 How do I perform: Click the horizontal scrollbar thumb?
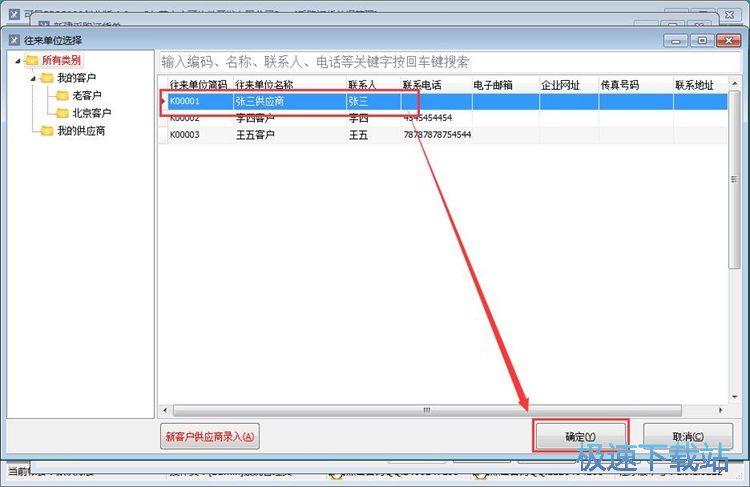(x=427, y=410)
